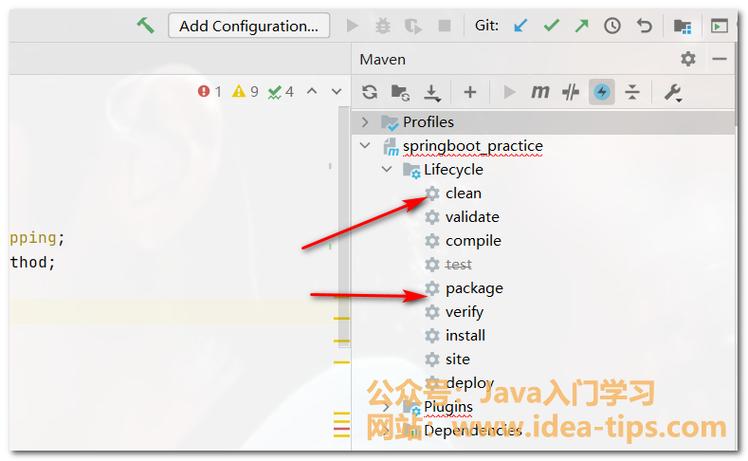Open the Add Configuration dialog
748x461 pixels.
pos(249,26)
